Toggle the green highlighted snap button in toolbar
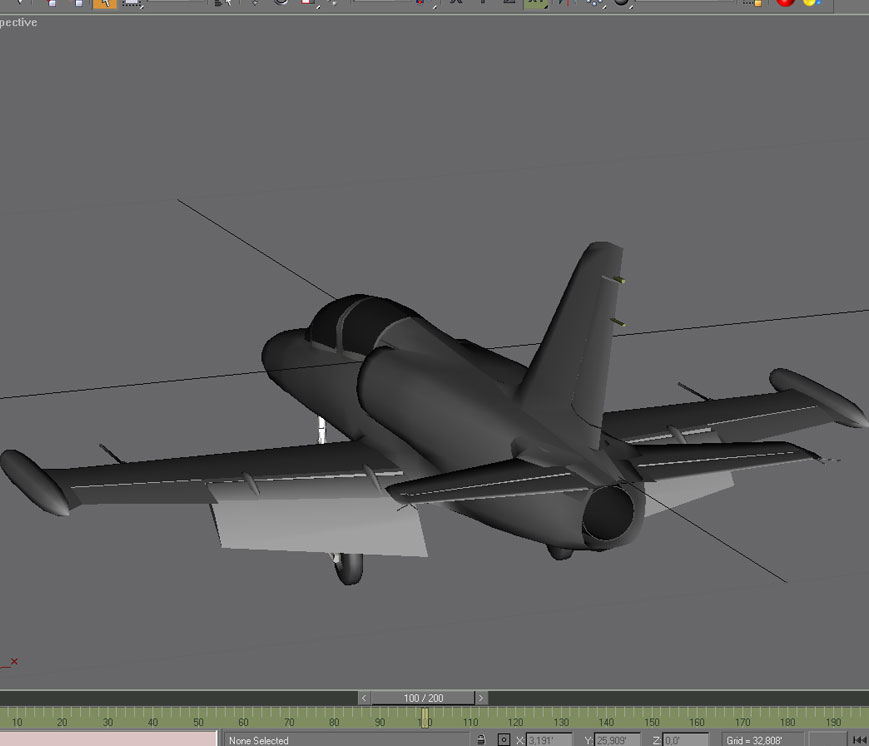Image resolution: width=869 pixels, height=746 pixels. point(536,3)
